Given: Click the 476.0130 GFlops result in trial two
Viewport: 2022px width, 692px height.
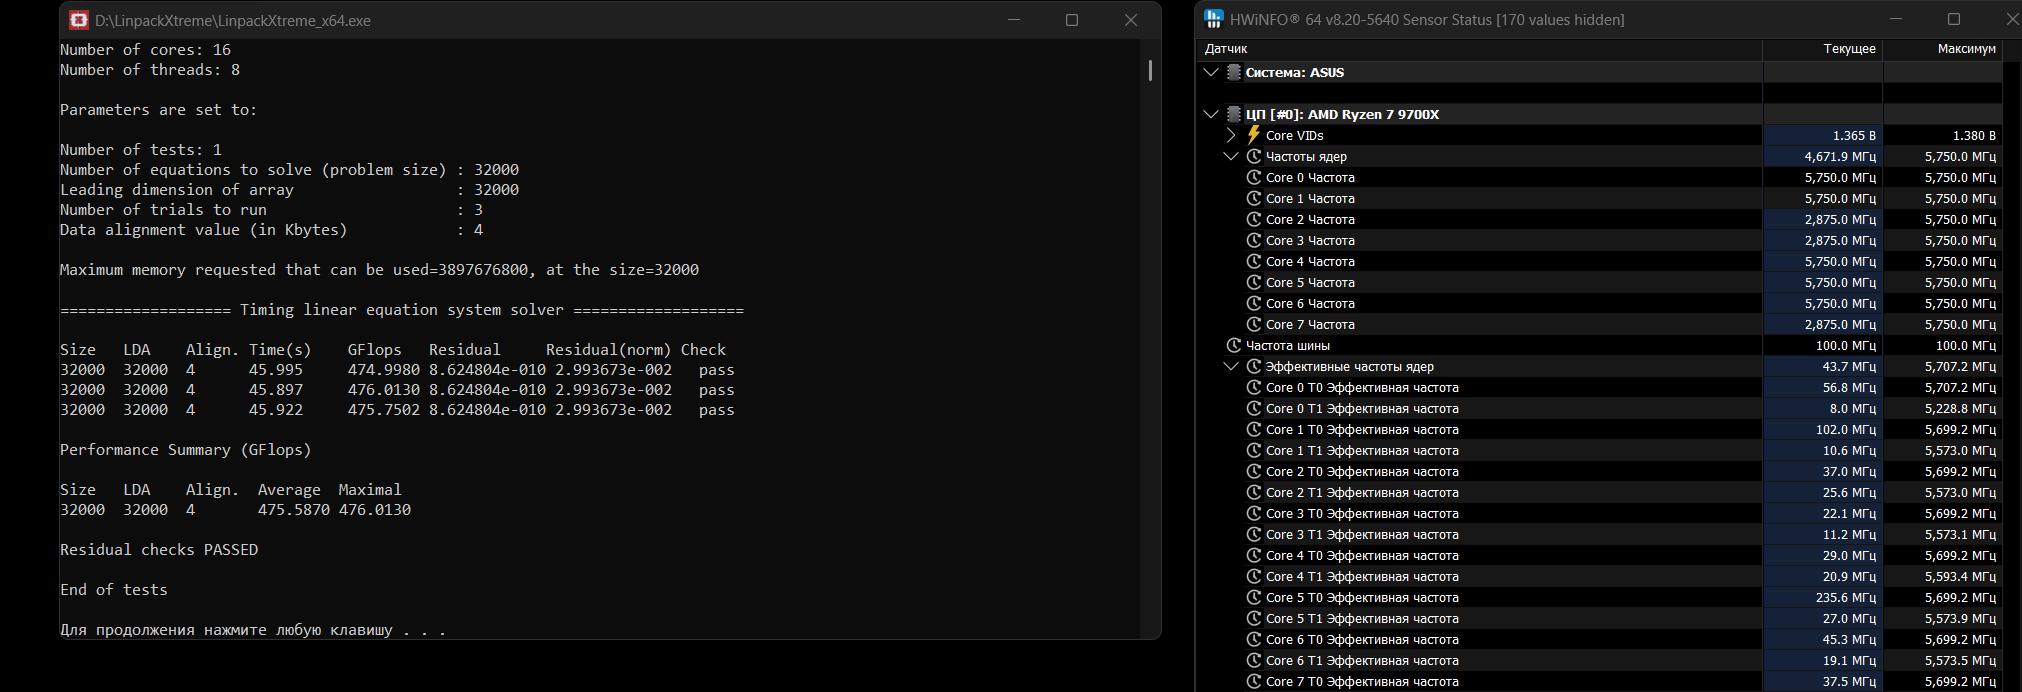Looking at the screenshot, I should click(x=383, y=390).
